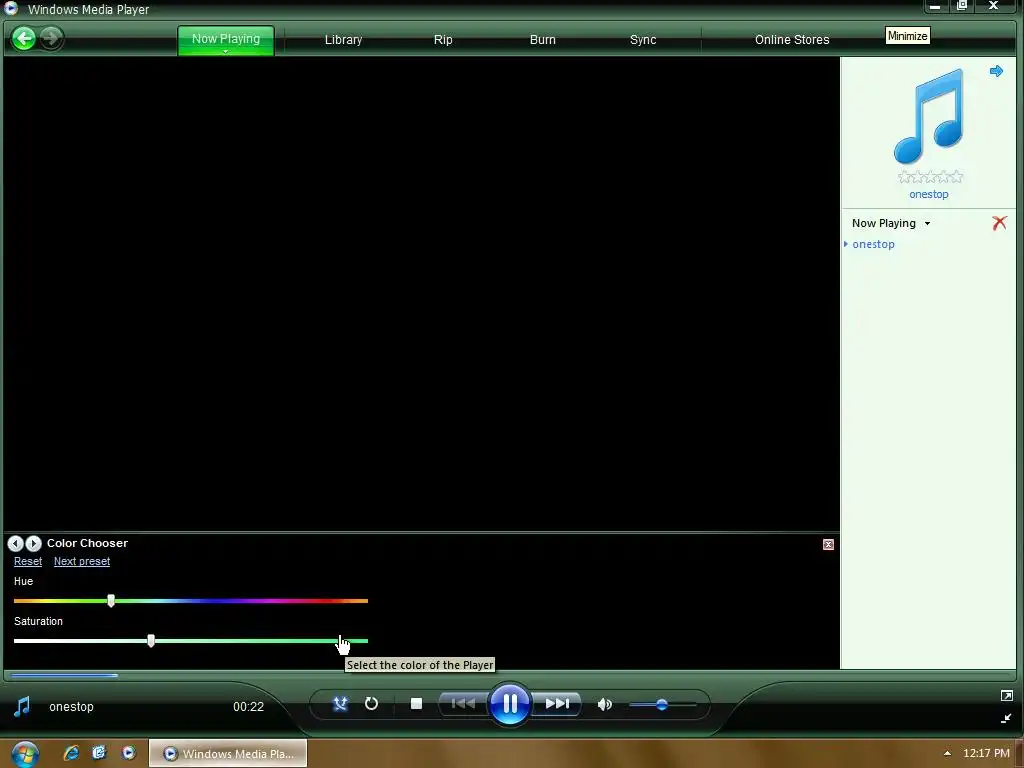Screen dimensions: 1024x768
Task: Switch to full screen view
Action: pyautogui.click(x=1006, y=696)
